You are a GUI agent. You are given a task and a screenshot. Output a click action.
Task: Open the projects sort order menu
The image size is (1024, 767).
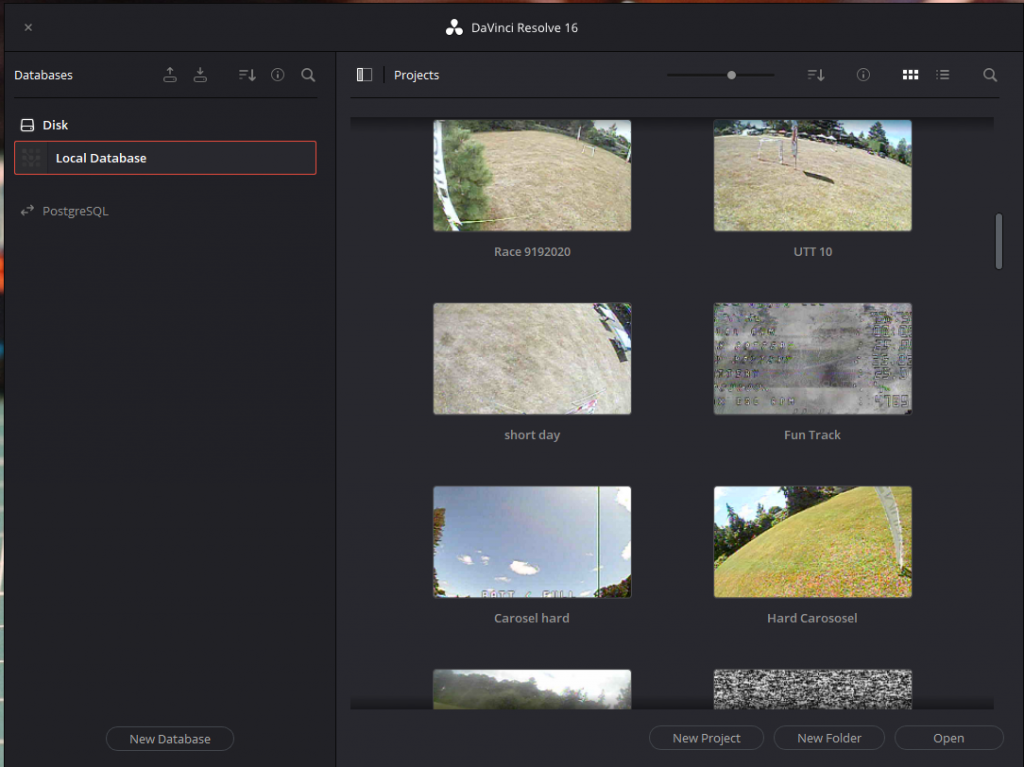pos(816,75)
